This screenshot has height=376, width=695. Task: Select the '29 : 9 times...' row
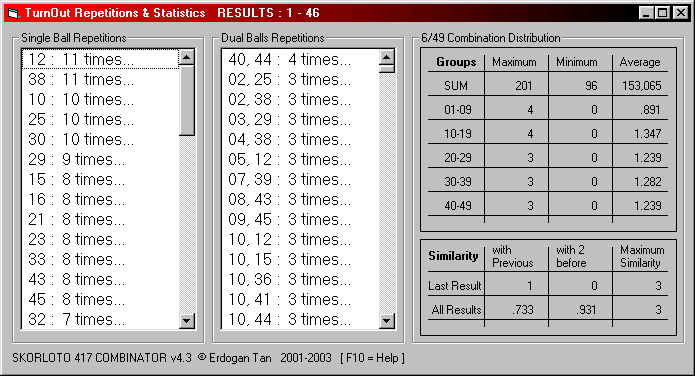pos(100,159)
